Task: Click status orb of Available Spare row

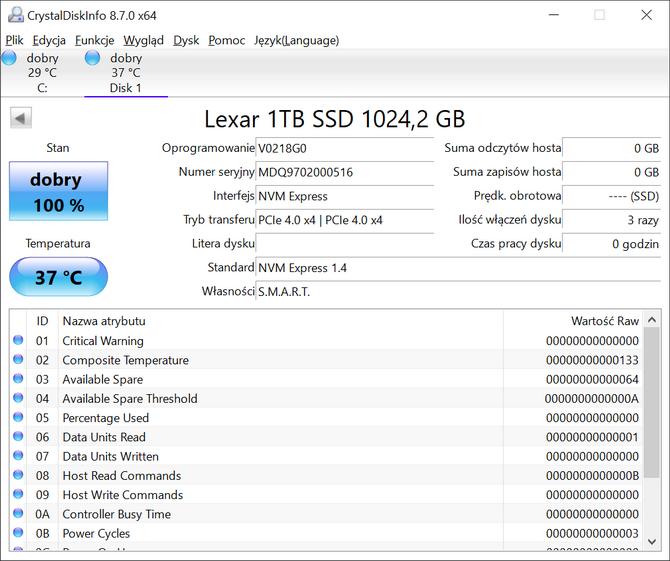Action: [18, 379]
